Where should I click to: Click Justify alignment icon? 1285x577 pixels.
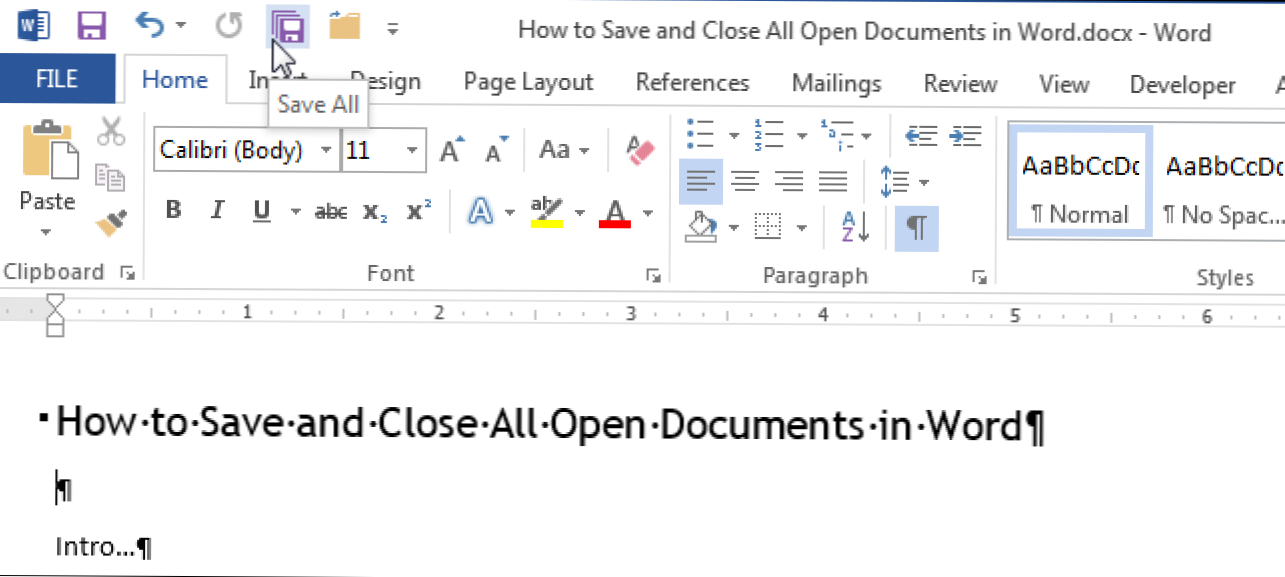pos(833,181)
